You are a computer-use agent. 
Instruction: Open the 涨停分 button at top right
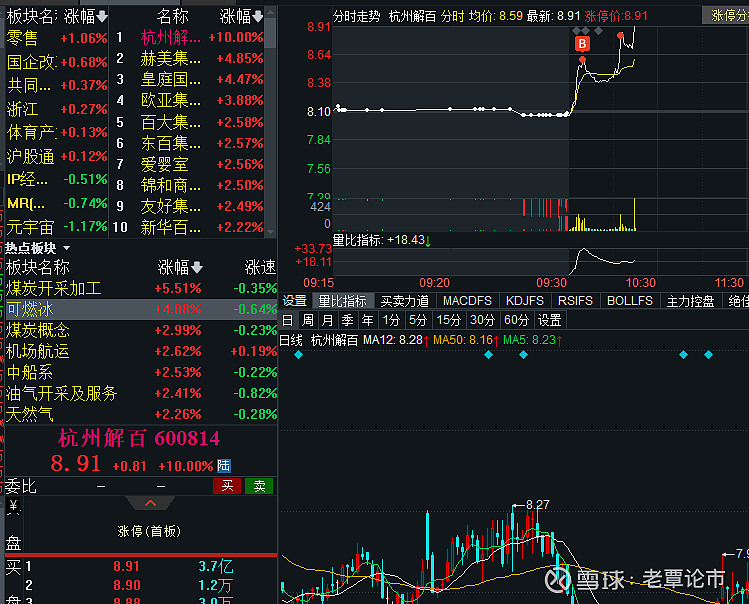tap(726, 15)
